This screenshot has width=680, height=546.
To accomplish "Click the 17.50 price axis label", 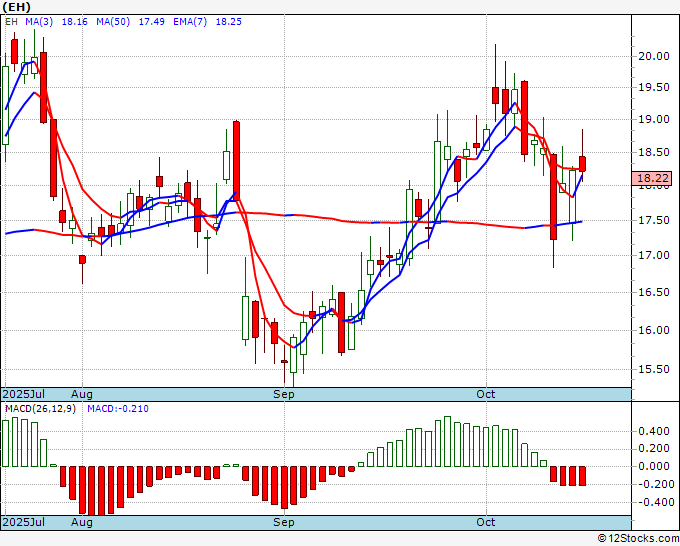I will coord(654,220).
